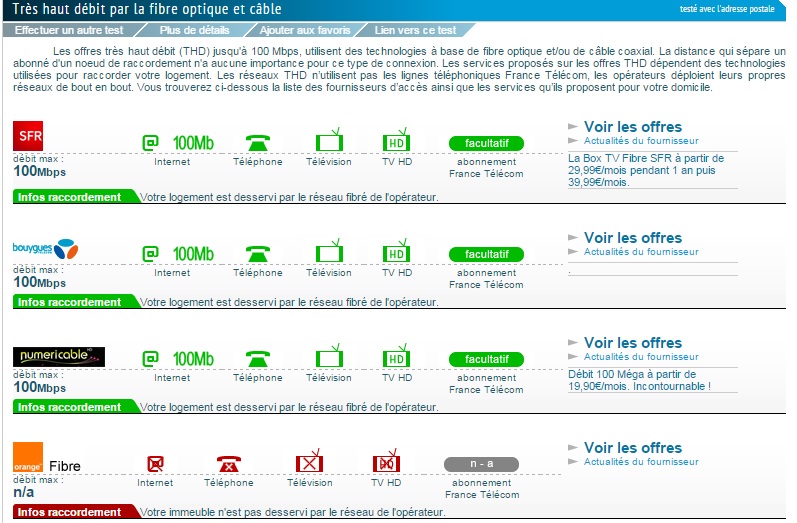
Task: Click Numericable row TV HD icon
Action: 396,356
